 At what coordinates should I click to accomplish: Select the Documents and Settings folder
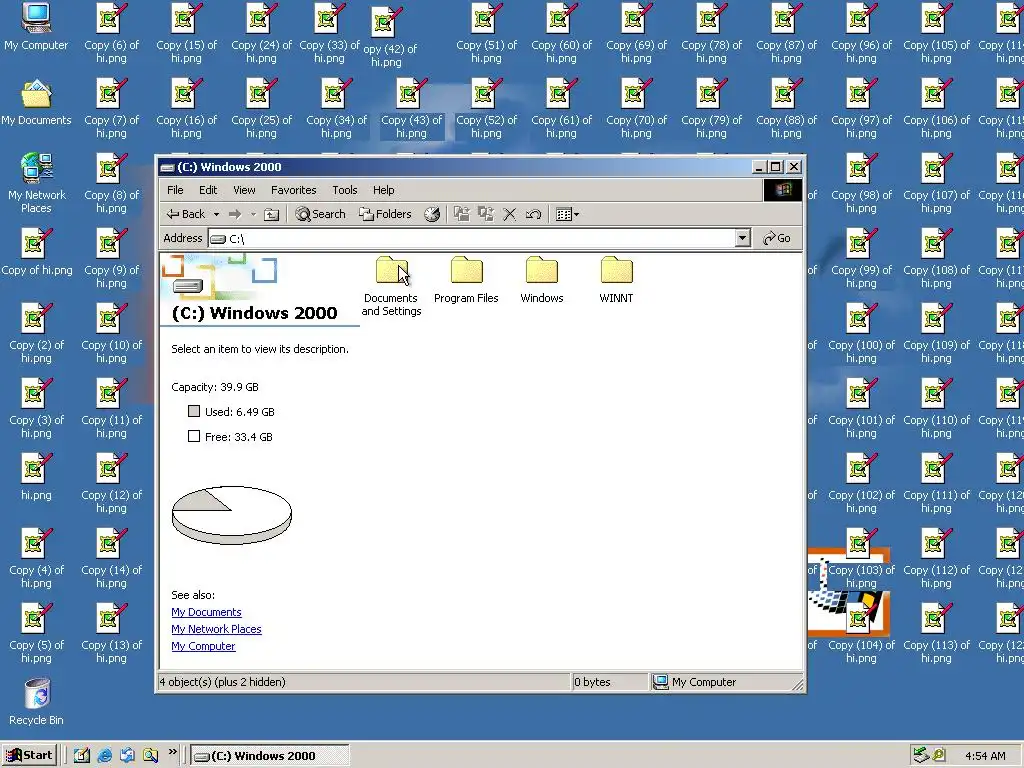pos(391,286)
